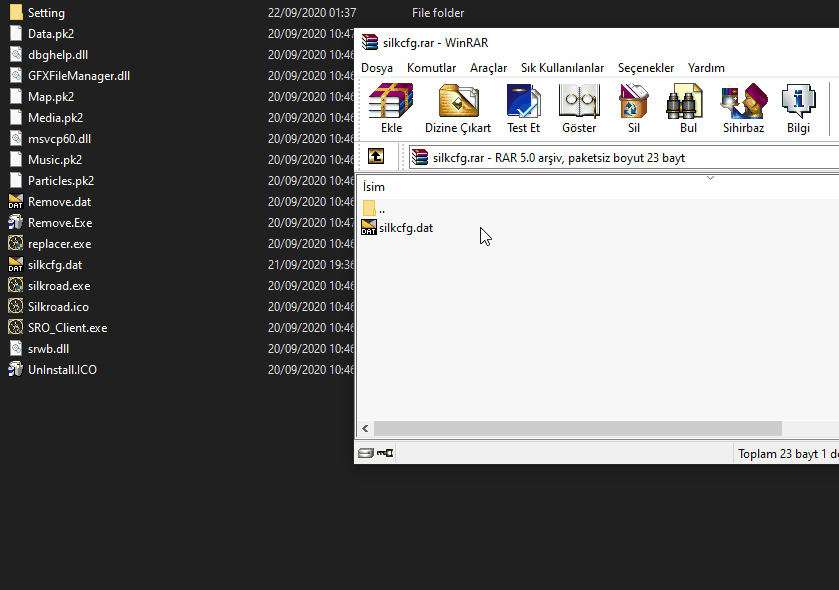The width and height of the screenshot is (839, 590).
Task: Select the Setting folder icon in Explorer
Action: (16, 12)
